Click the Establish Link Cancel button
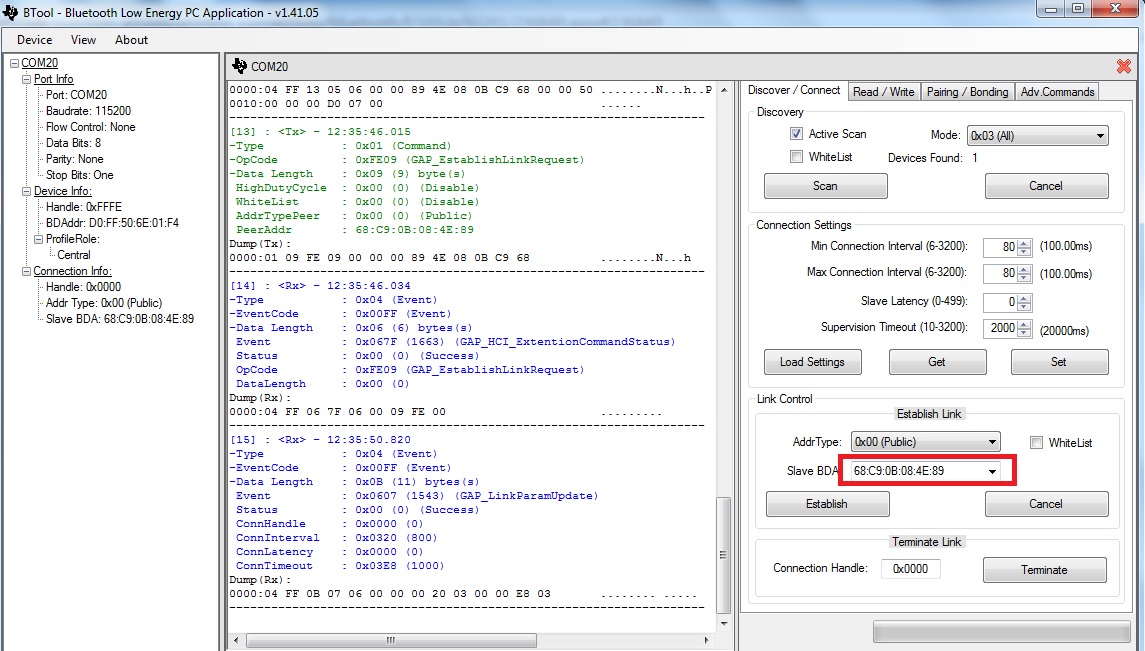This screenshot has width=1145, height=651. (1046, 504)
